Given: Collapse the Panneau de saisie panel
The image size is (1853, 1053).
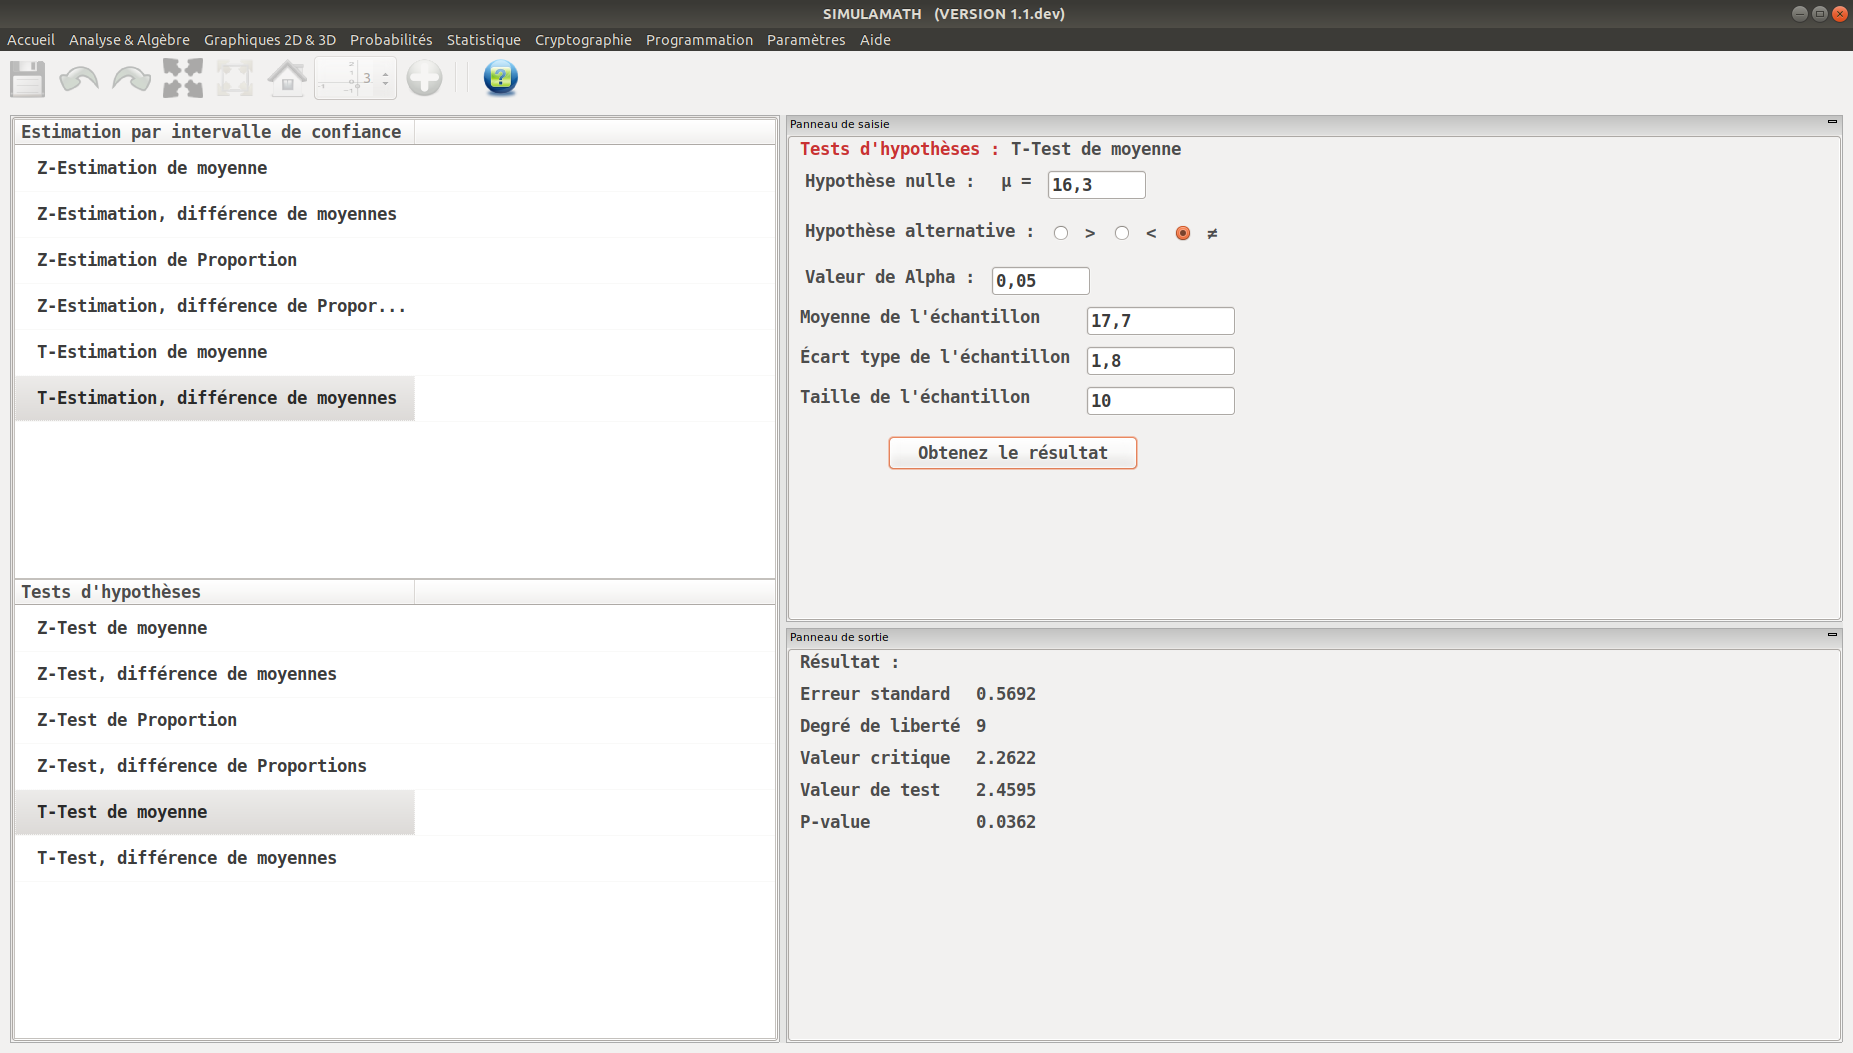Looking at the screenshot, I should (x=1832, y=122).
